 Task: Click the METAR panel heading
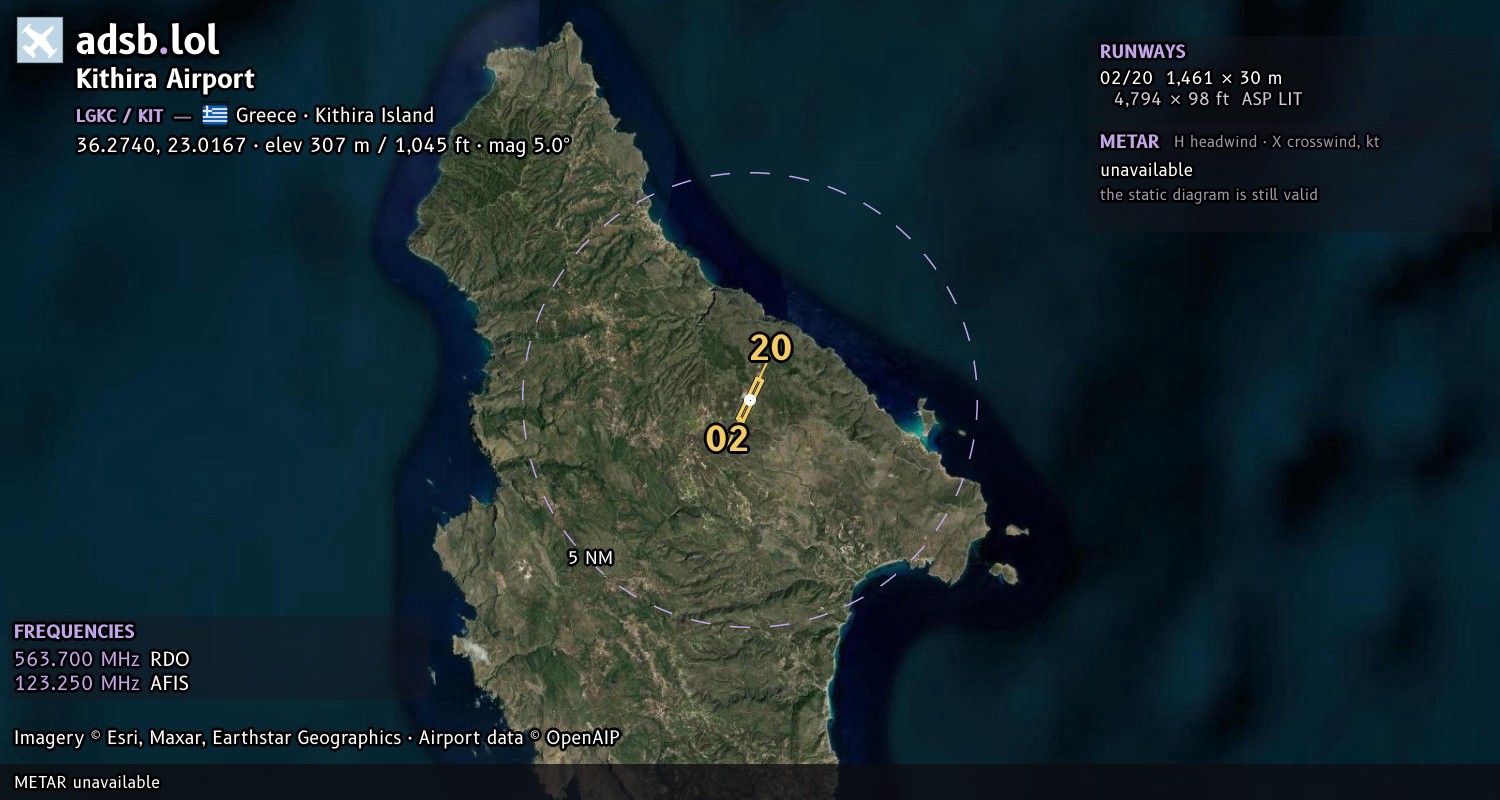coord(1129,142)
